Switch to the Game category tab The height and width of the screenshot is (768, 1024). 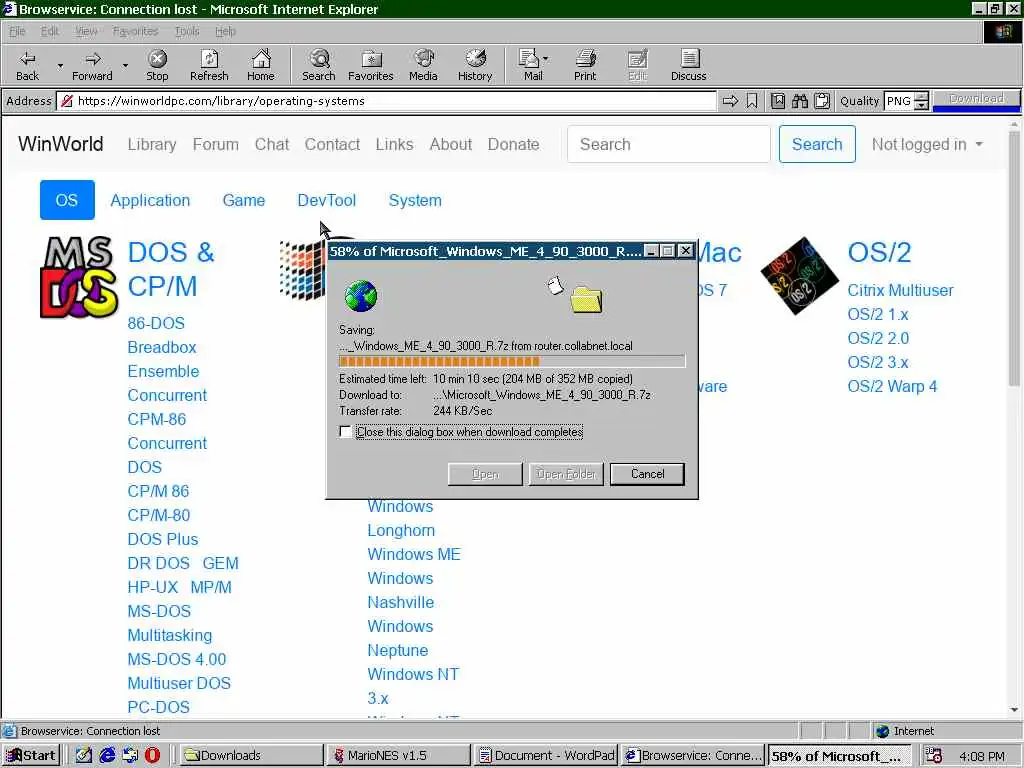pyautogui.click(x=244, y=200)
